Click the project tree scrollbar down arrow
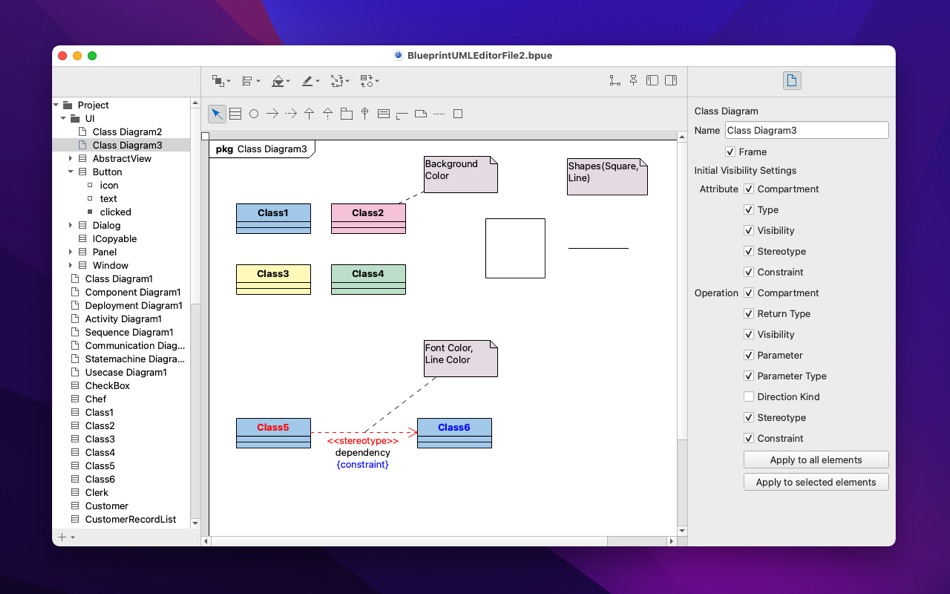Image resolution: width=950 pixels, height=594 pixels. pos(195,523)
